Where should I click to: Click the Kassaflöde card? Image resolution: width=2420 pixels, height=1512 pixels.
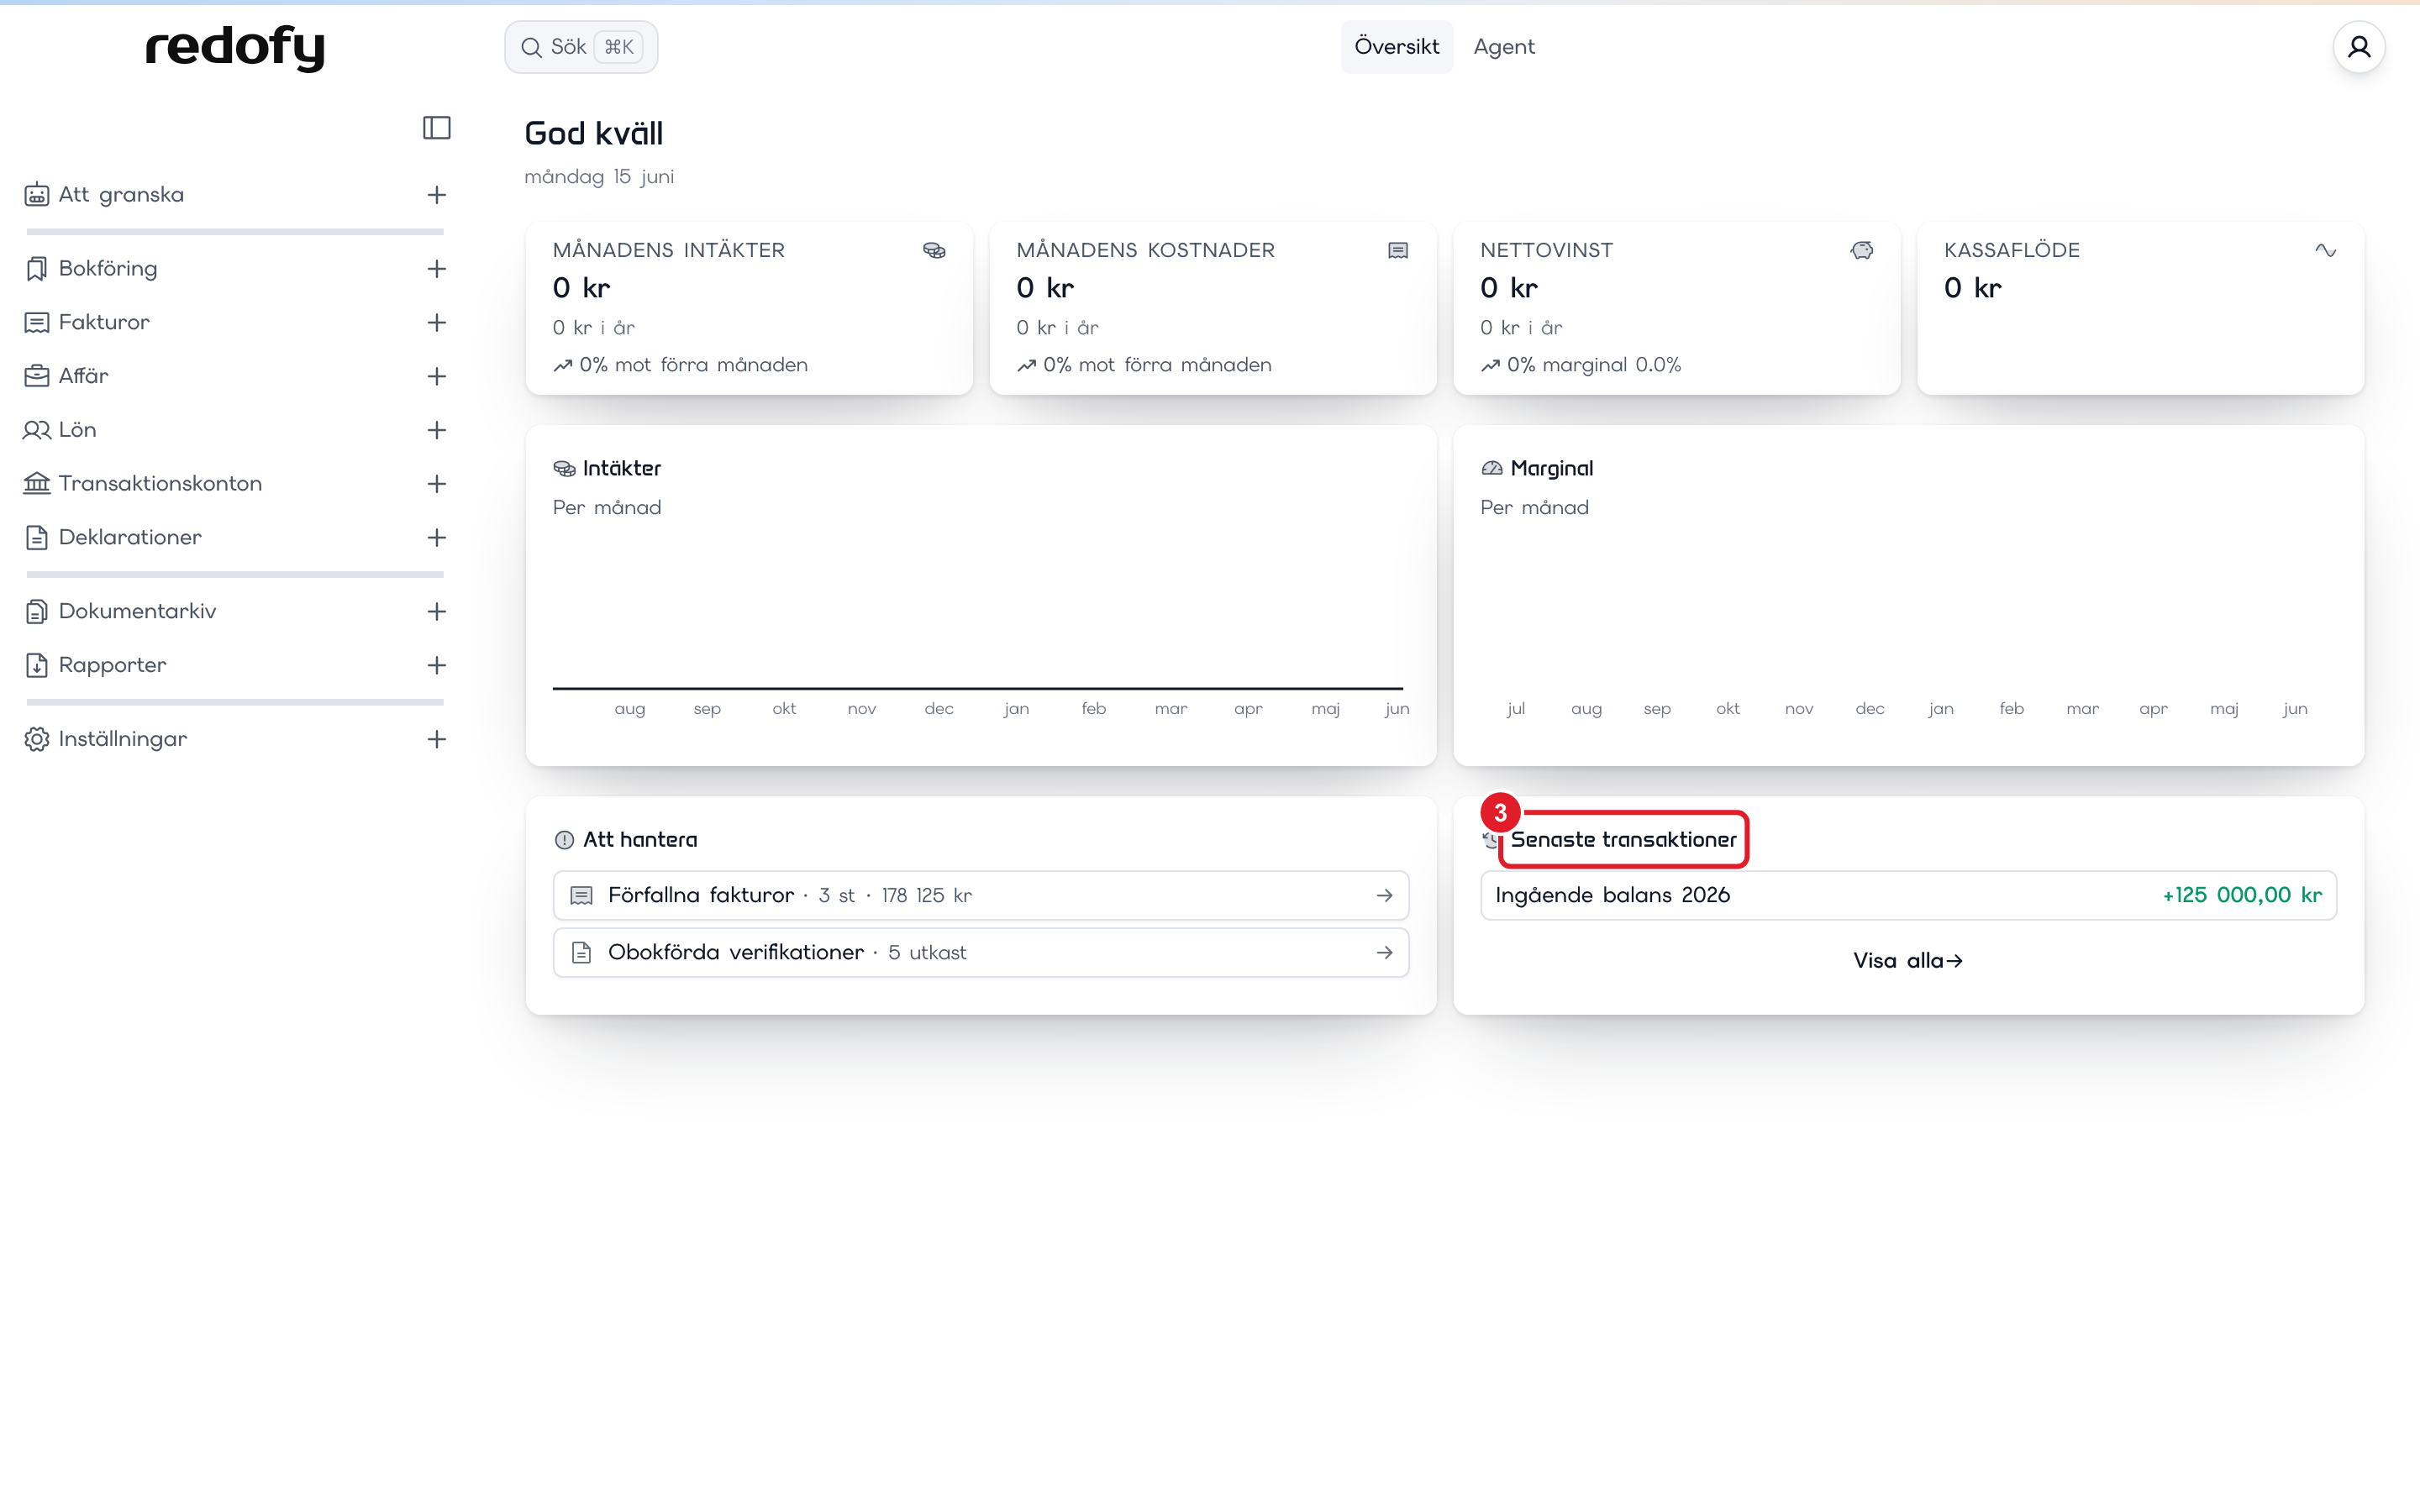tap(2140, 308)
